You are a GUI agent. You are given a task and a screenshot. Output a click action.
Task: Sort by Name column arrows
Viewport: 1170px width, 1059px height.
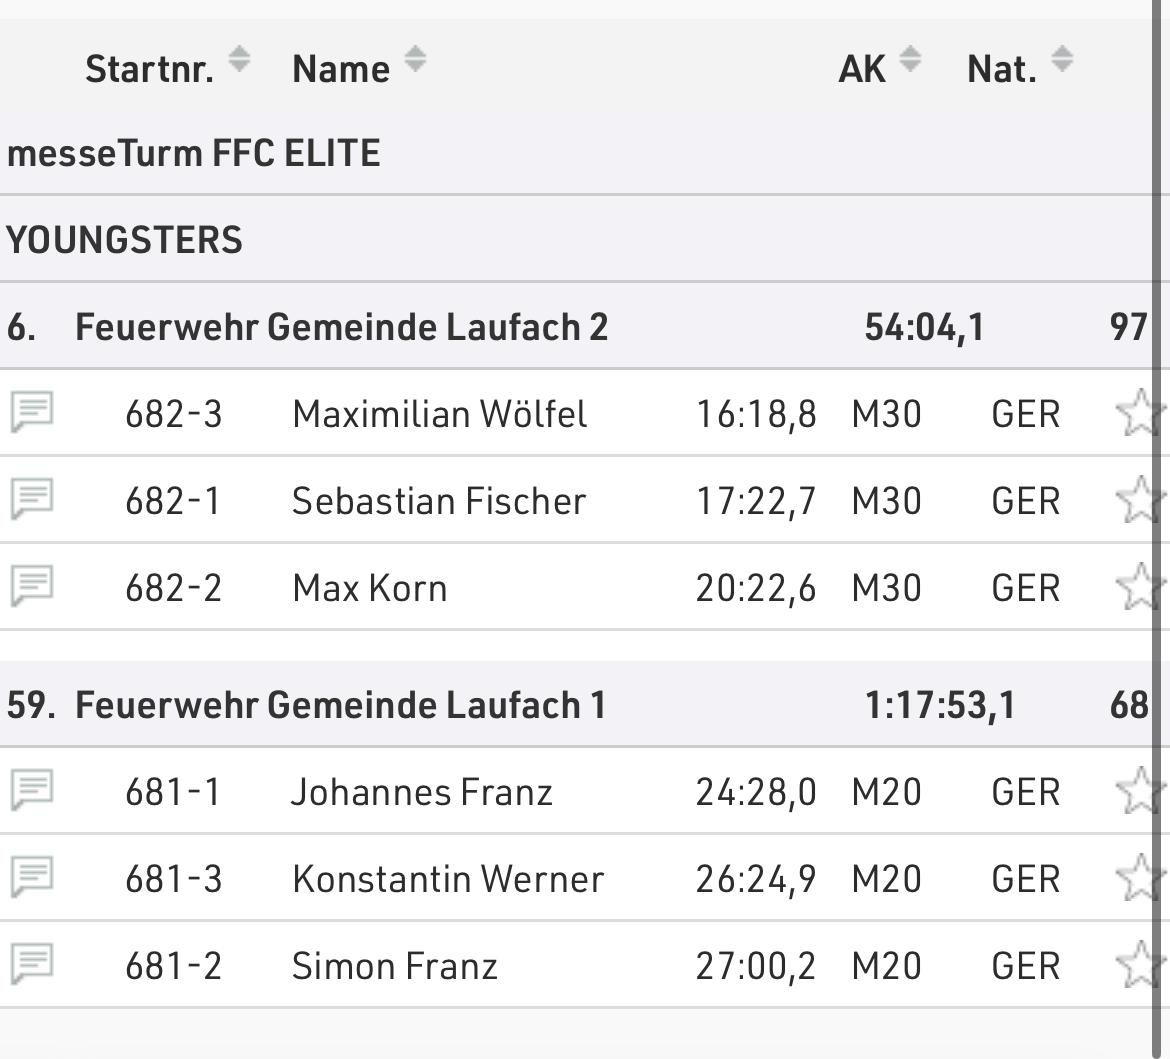[415, 61]
